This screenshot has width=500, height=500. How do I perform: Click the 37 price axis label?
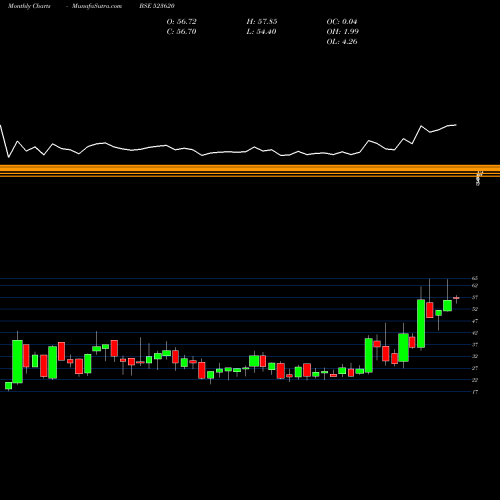[475, 345]
